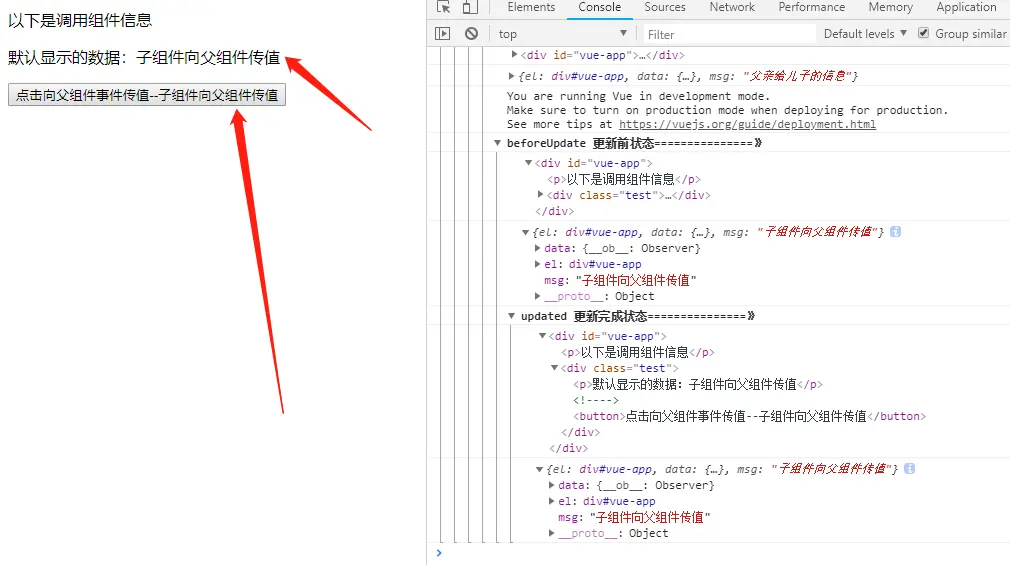
Task: Expand data Observer in beforeUpdate object
Action: (537, 247)
